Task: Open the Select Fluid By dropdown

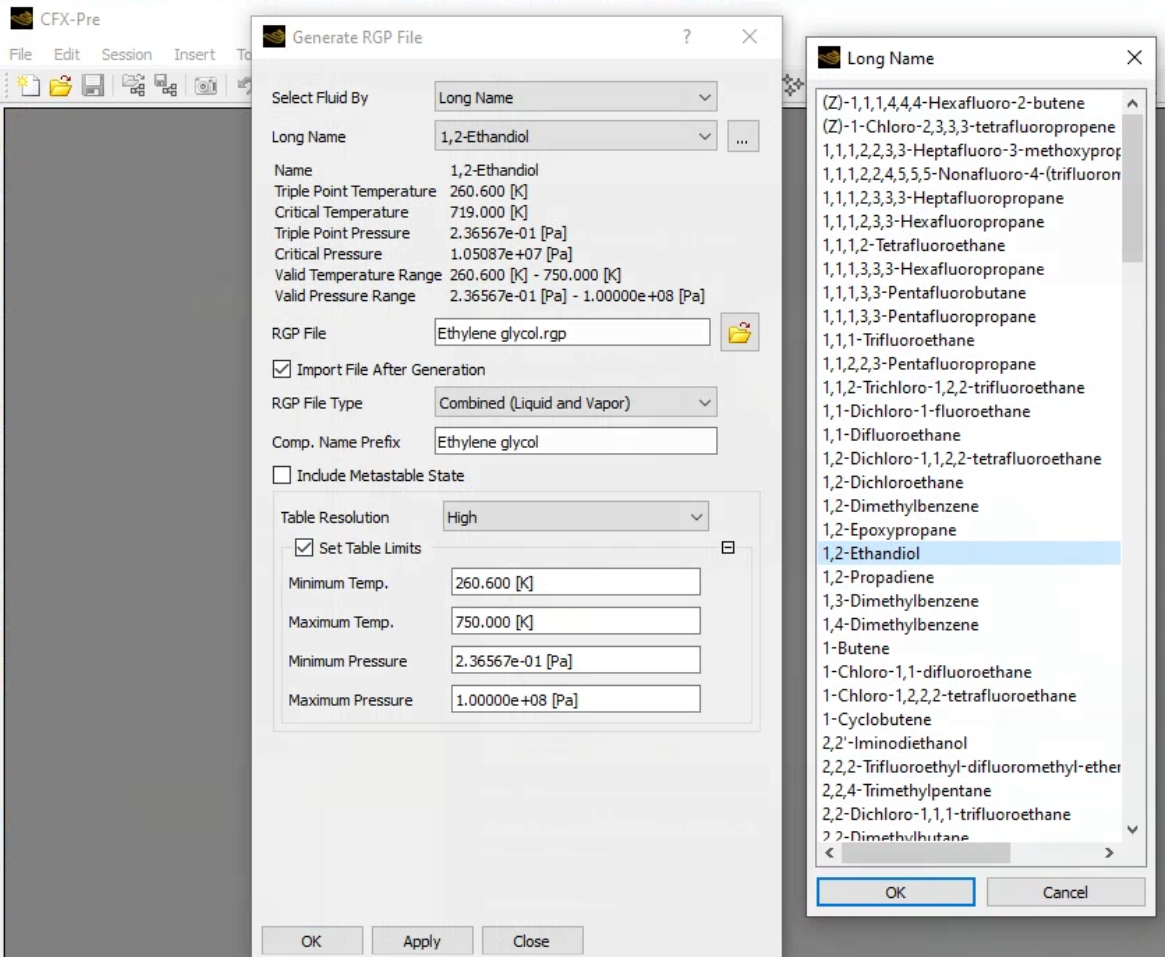Action: (575, 97)
